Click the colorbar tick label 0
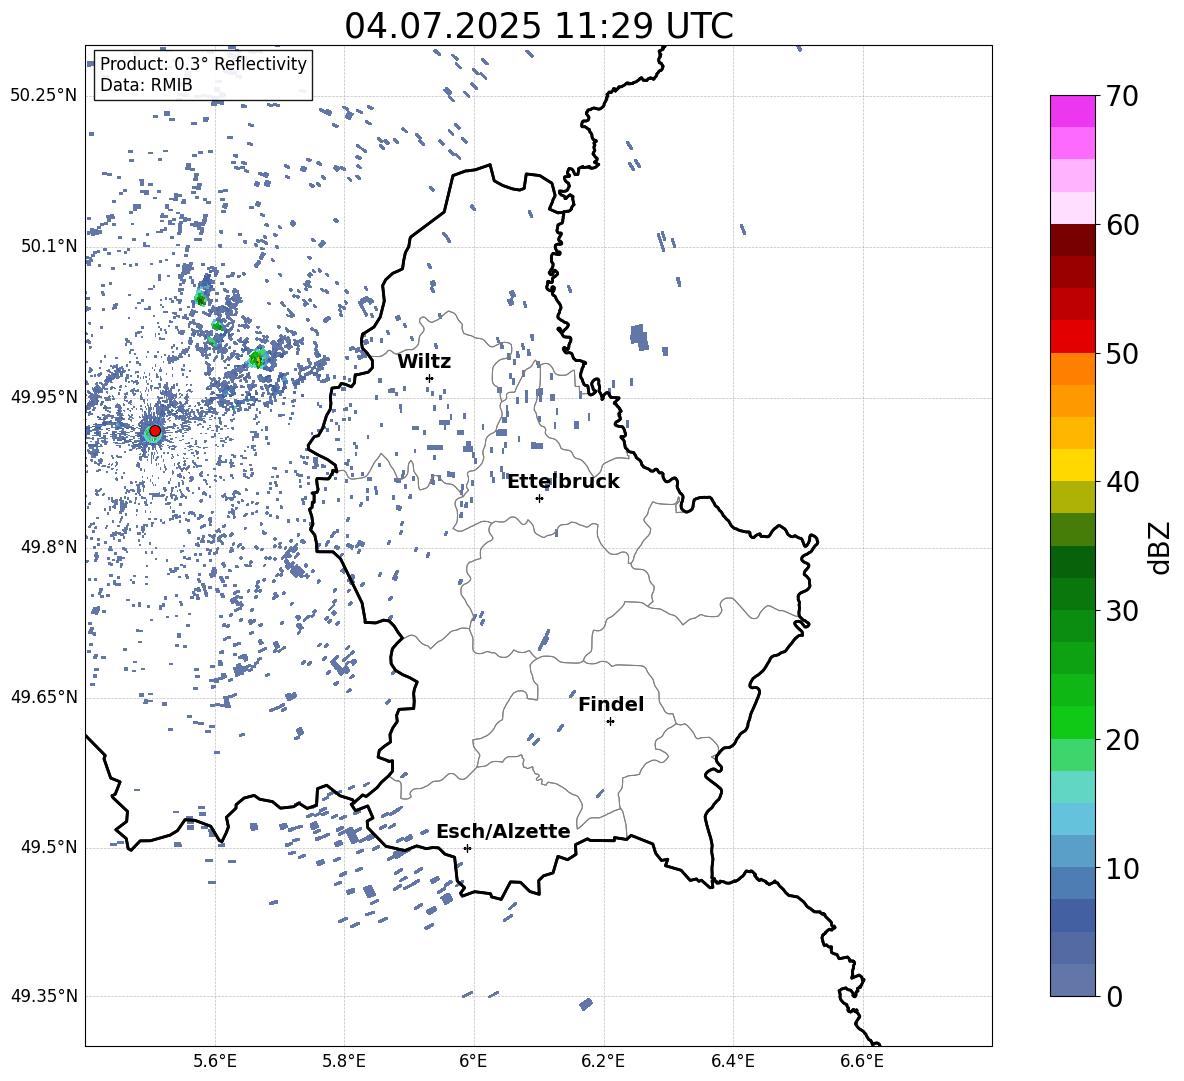 (1114, 996)
